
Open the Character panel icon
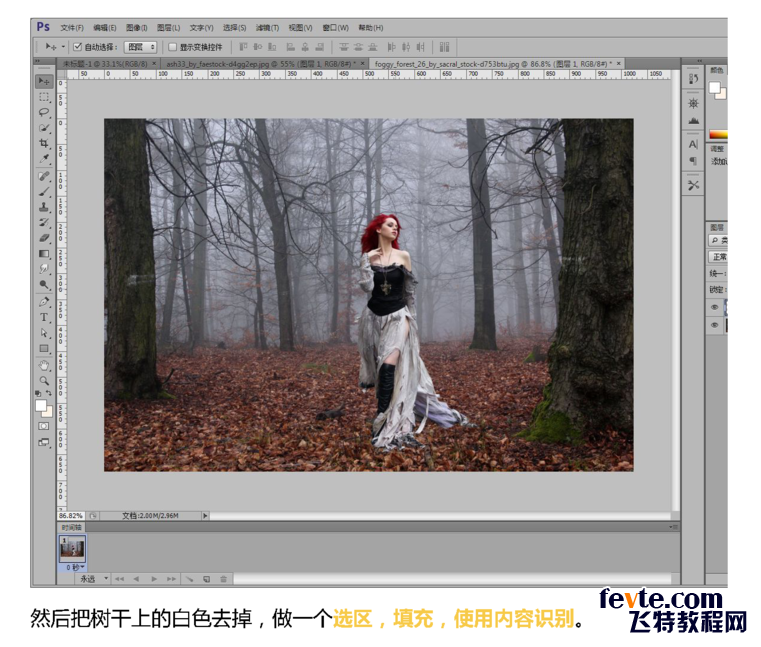(693, 144)
